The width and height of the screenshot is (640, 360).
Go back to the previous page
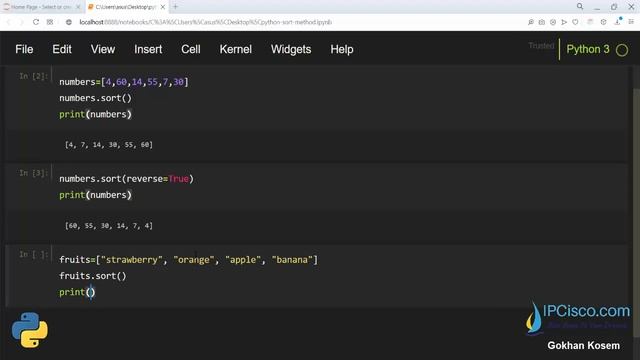click(9, 22)
